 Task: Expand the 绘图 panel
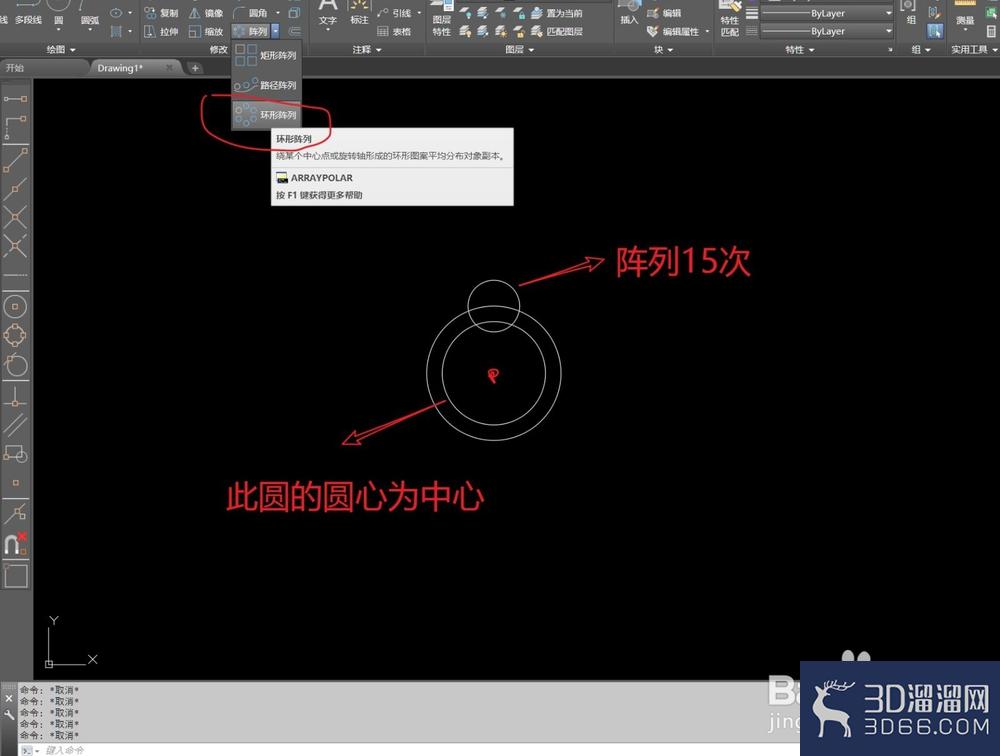coord(61,49)
